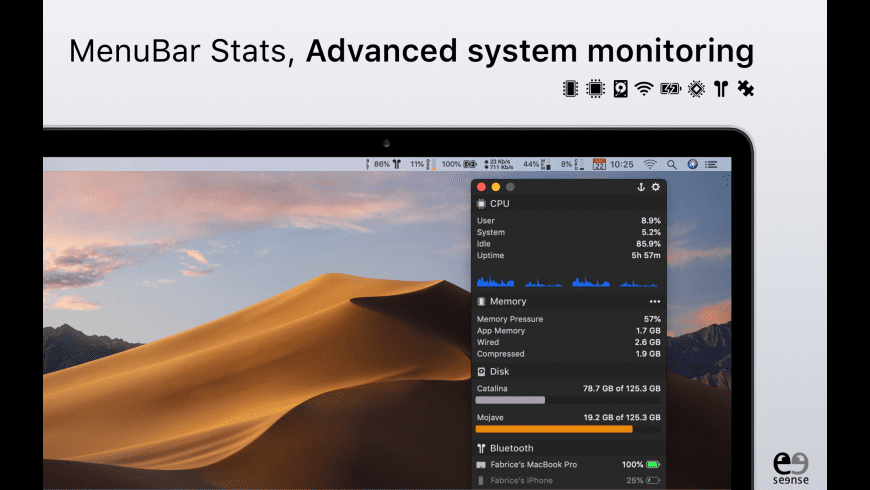Minimize the stats panel with yellow button
The image size is (870, 490).
click(495, 187)
